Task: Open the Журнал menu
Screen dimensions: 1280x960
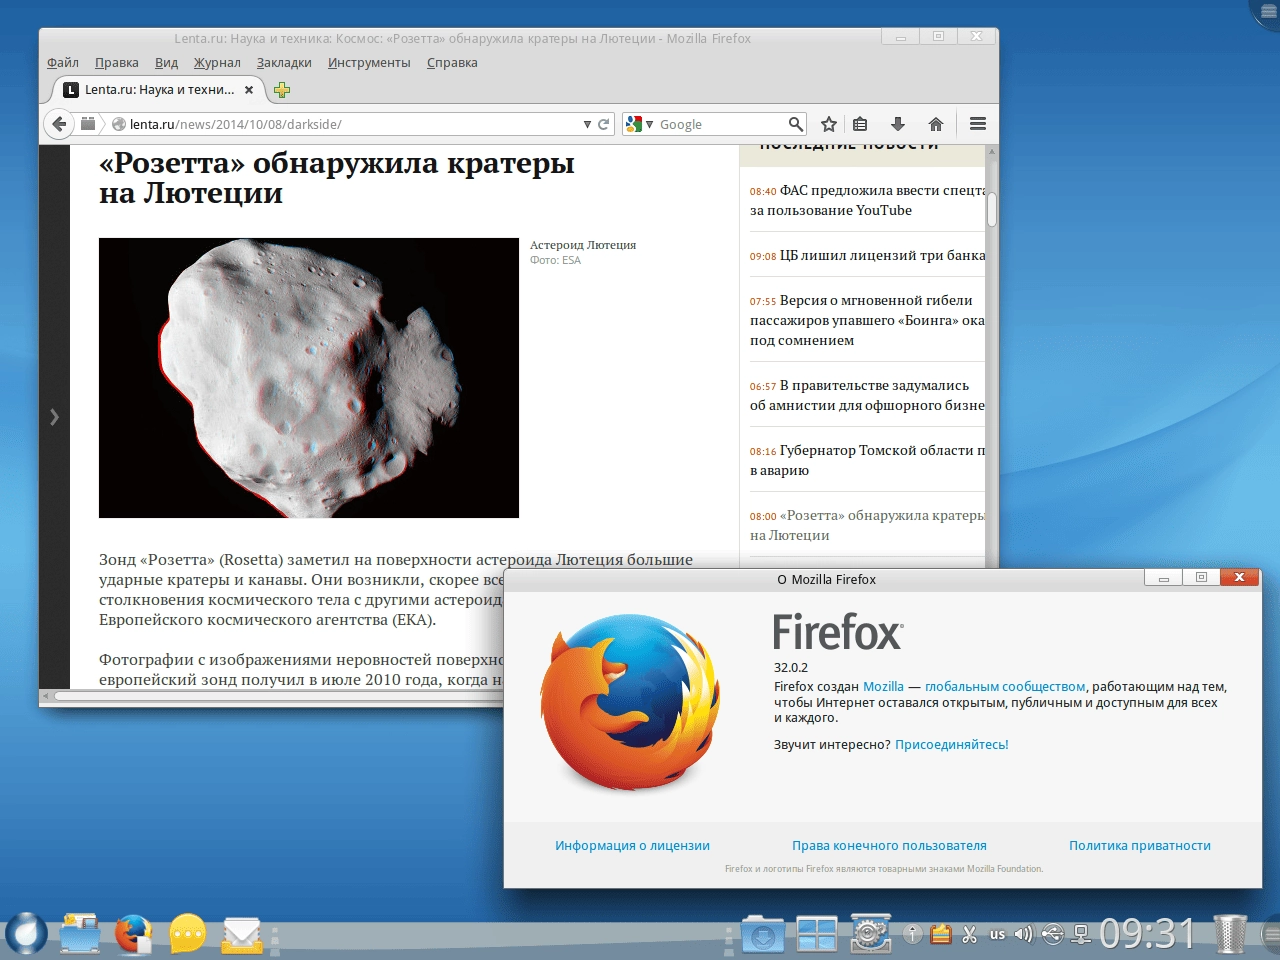Action: (217, 62)
